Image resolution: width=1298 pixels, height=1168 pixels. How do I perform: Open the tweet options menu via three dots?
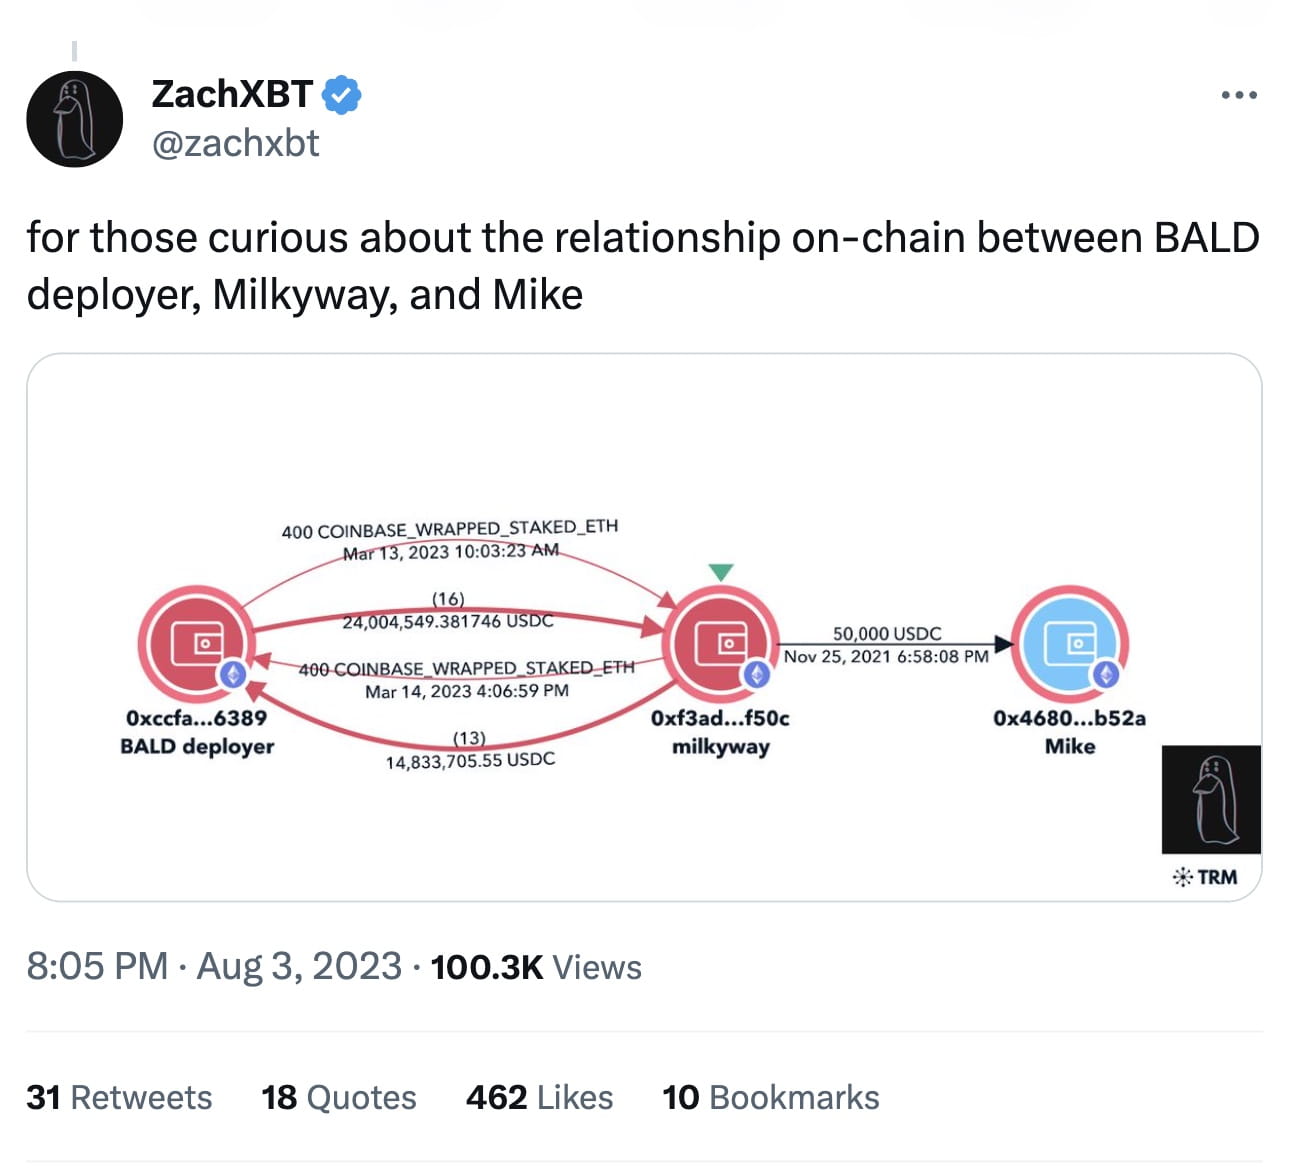pyautogui.click(x=1237, y=94)
